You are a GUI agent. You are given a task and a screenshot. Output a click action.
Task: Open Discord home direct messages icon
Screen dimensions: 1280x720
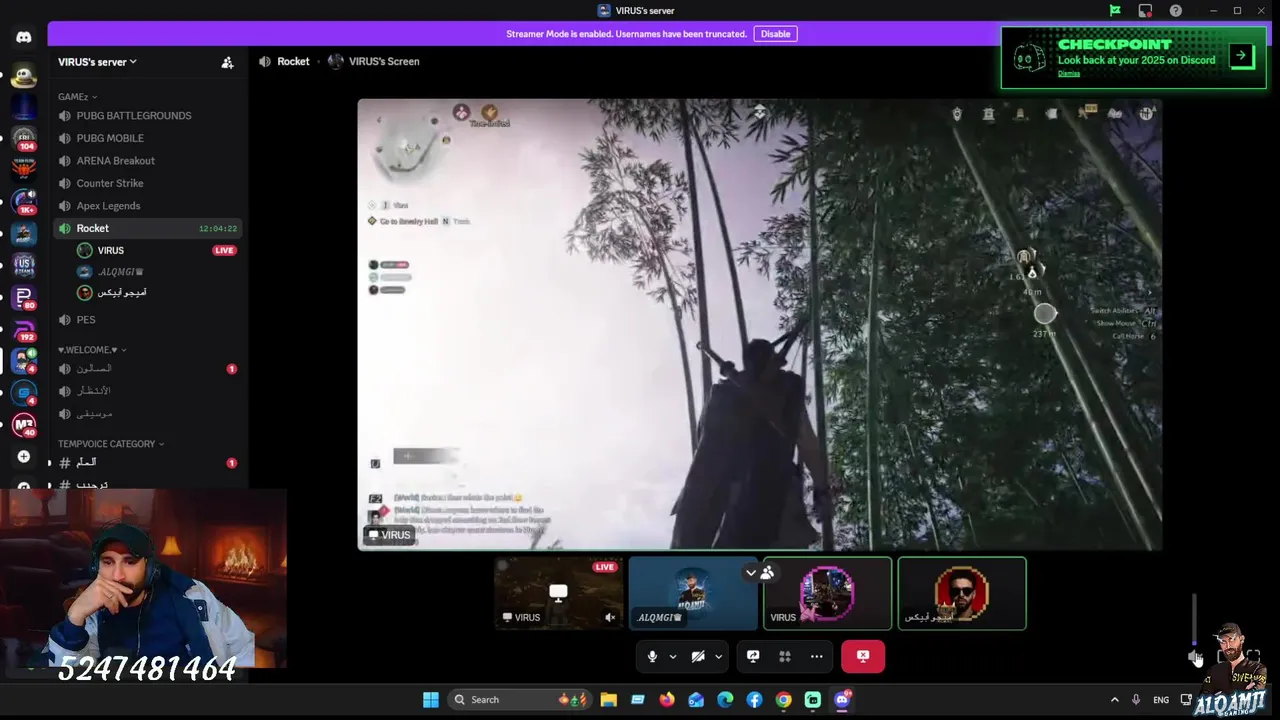[24, 37]
